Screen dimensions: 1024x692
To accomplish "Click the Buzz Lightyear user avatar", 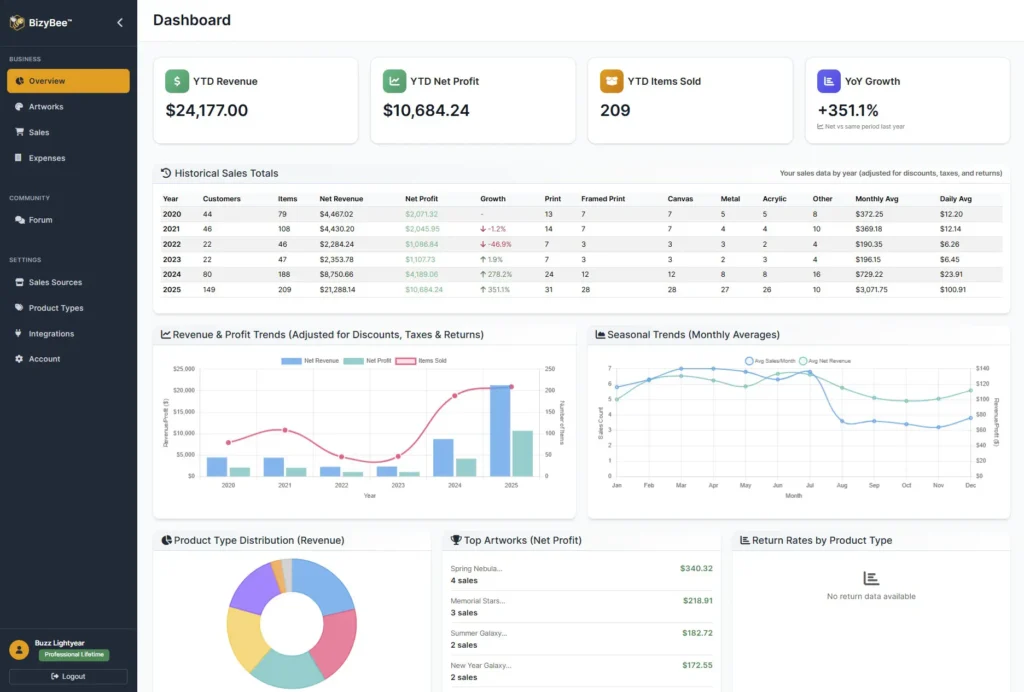I will [x=18, y=649].
